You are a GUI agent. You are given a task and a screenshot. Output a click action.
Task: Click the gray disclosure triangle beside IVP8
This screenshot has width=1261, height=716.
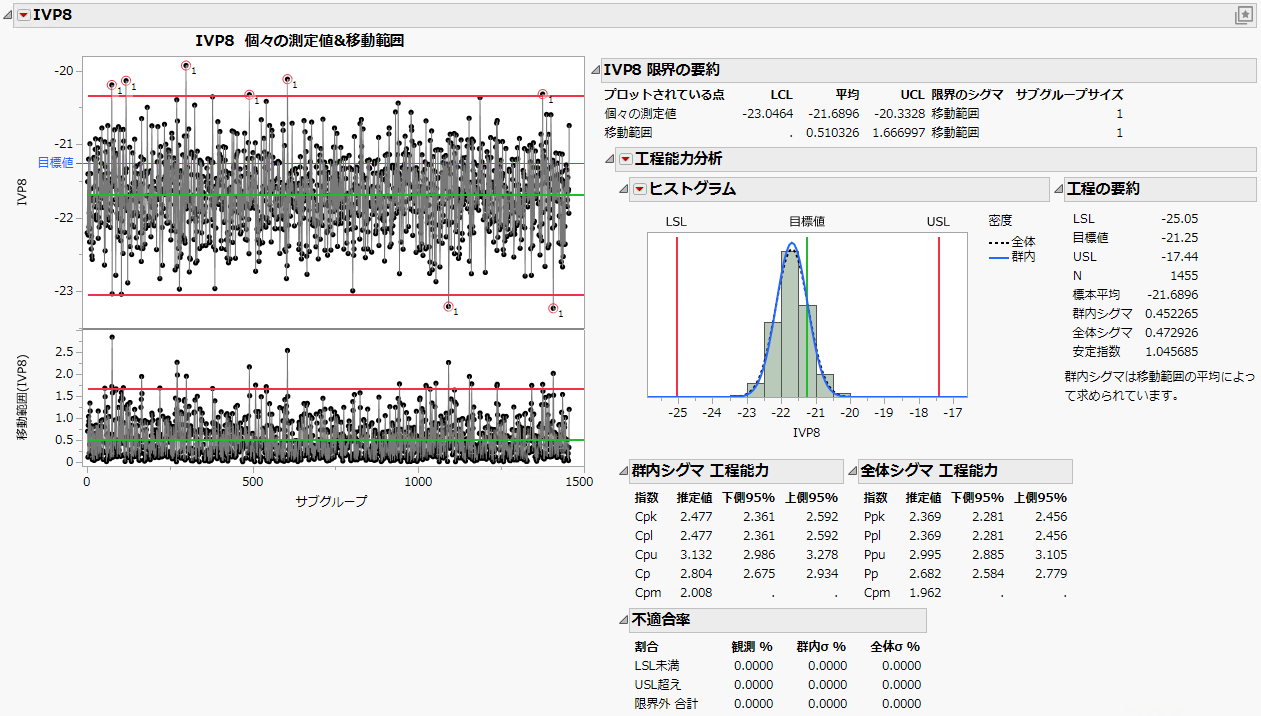click(x=9, y=14)
